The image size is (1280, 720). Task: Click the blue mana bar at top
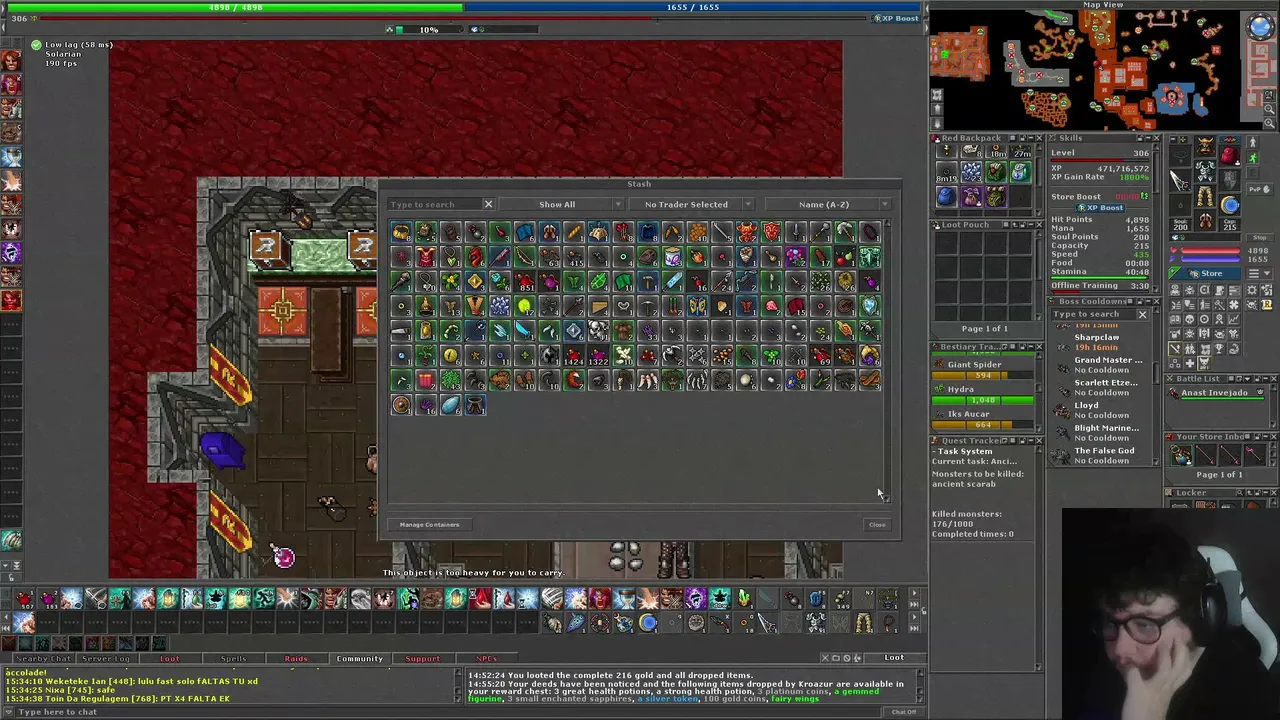pos(693,7)
